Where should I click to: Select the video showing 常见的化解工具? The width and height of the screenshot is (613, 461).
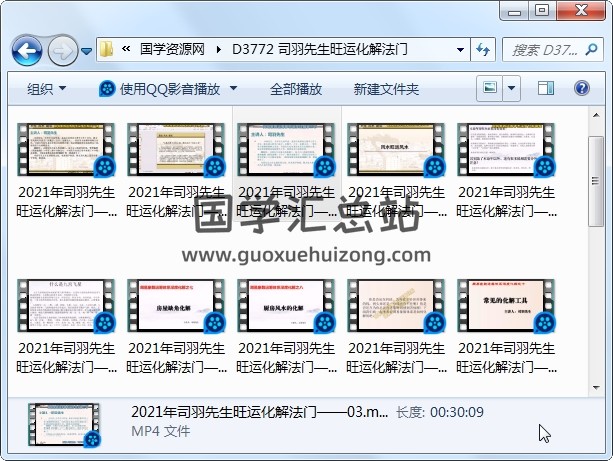coord(506,326)
